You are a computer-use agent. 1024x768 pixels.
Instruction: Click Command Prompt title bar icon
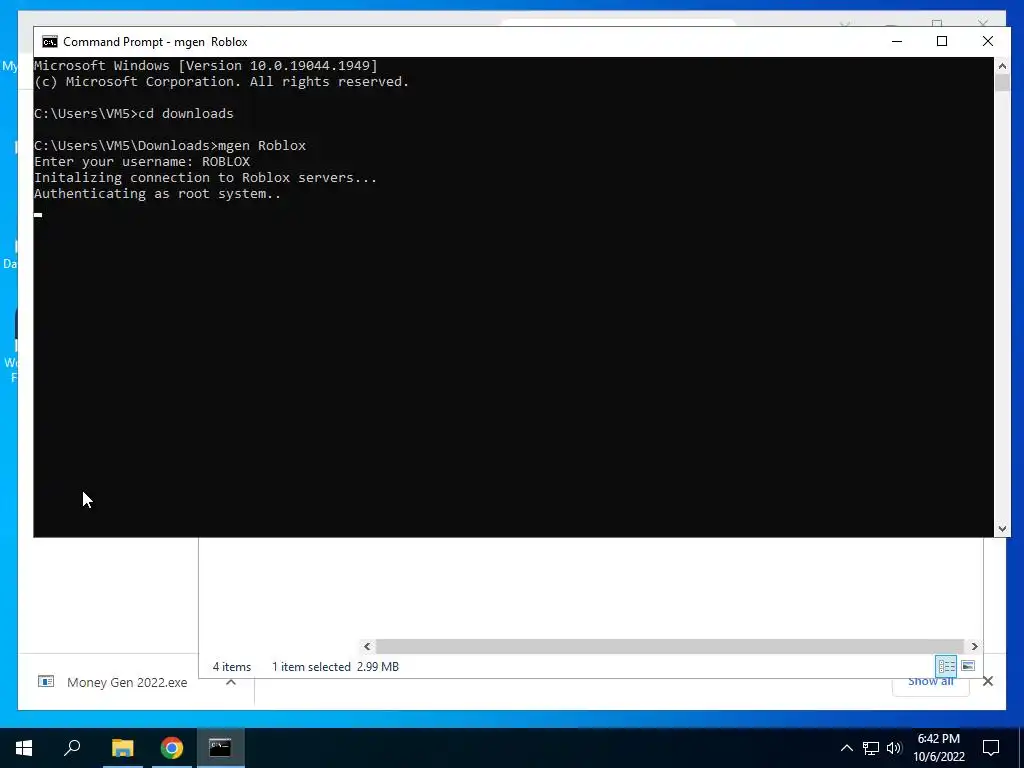pos(50,42)
